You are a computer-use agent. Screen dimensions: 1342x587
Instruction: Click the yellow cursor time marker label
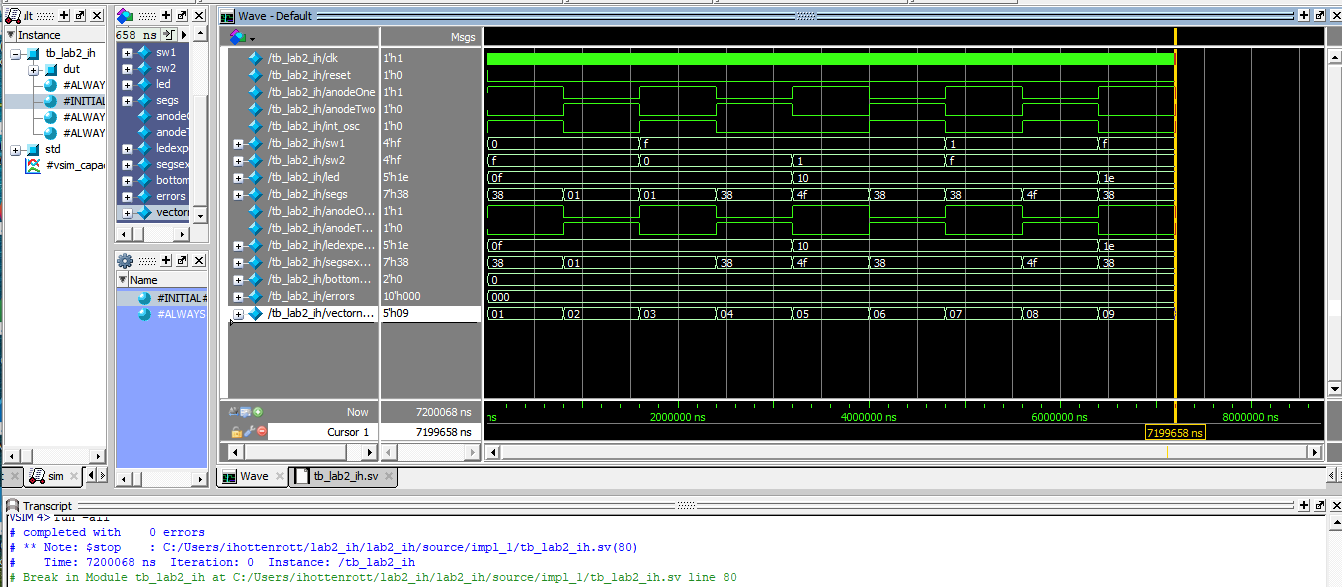1175,433
